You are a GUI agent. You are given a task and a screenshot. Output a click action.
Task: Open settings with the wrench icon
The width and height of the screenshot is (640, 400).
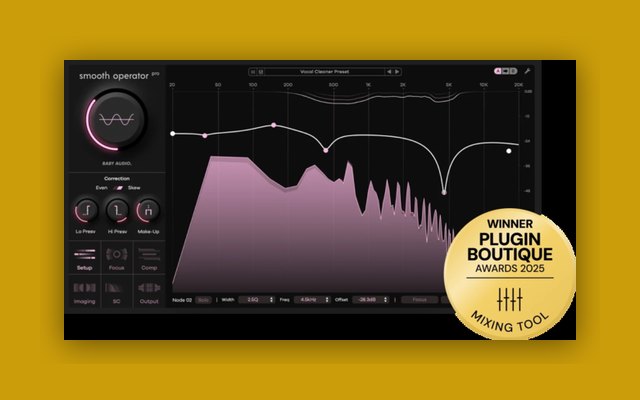tap(527, 71)
